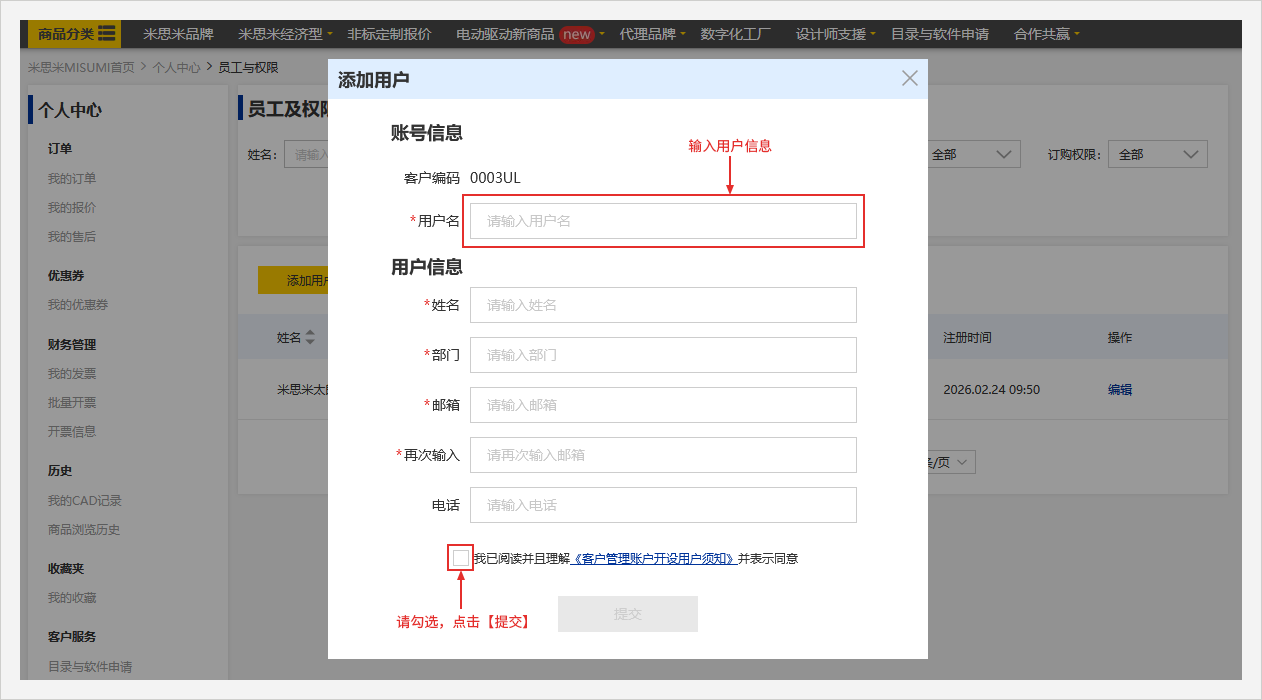Click the 提交 submit button
This screenshot has width=1262, height=700.
coord(627,614)
